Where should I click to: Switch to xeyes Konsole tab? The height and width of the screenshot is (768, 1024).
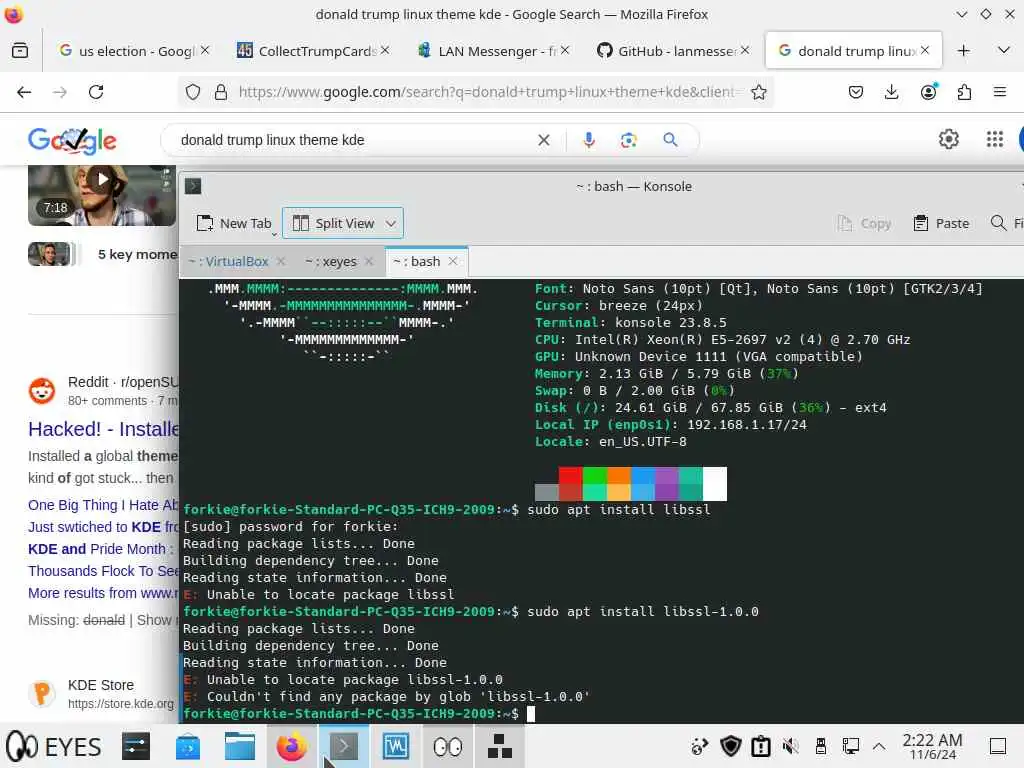coord(331,261)
